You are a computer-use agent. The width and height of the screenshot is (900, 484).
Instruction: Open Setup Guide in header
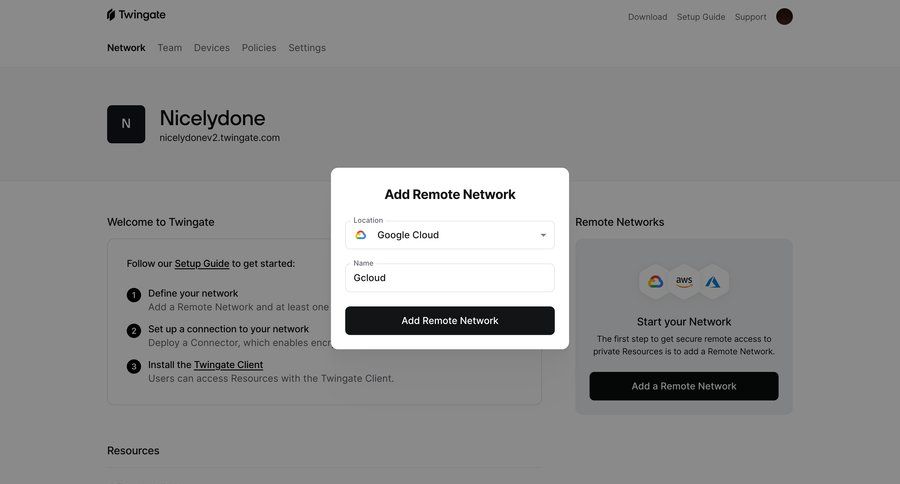701,17
